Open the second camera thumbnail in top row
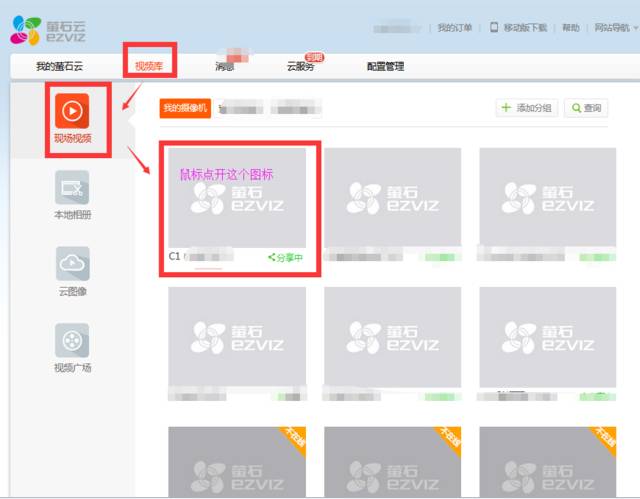Image resolution: width=640 pixels, height=499 pixels. point(393,197)
